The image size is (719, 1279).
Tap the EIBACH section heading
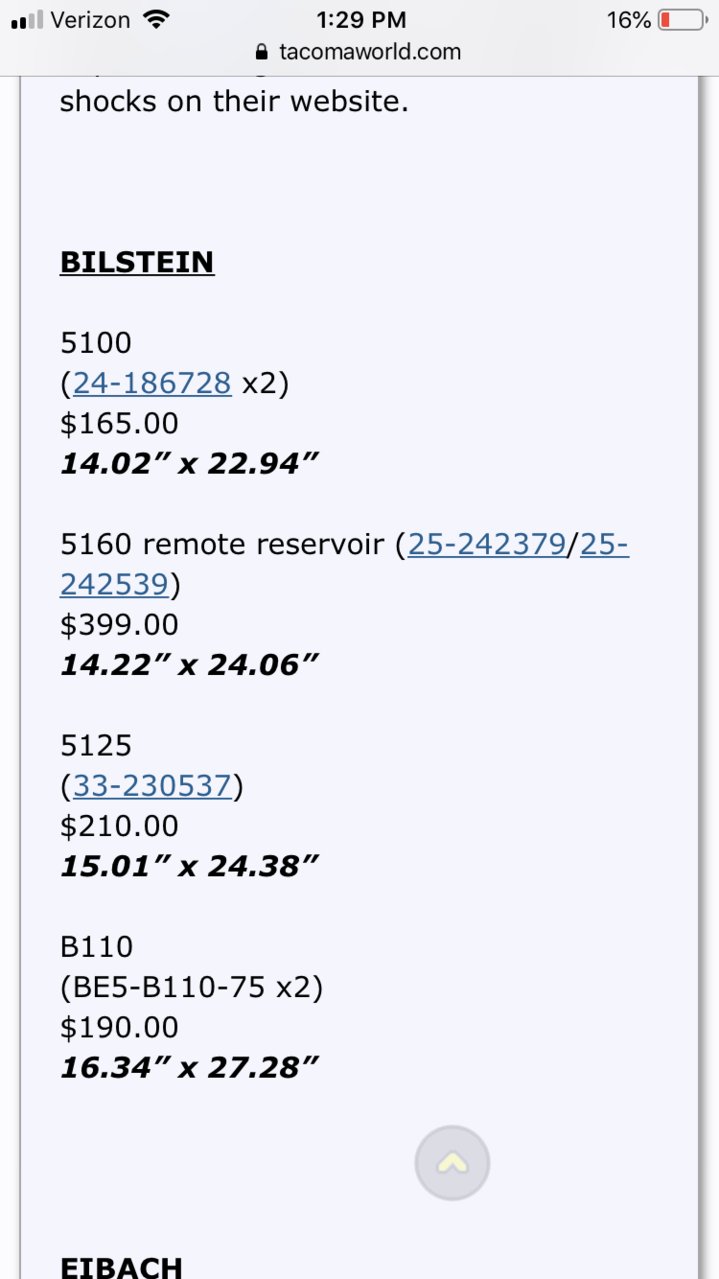point(122,1266)
